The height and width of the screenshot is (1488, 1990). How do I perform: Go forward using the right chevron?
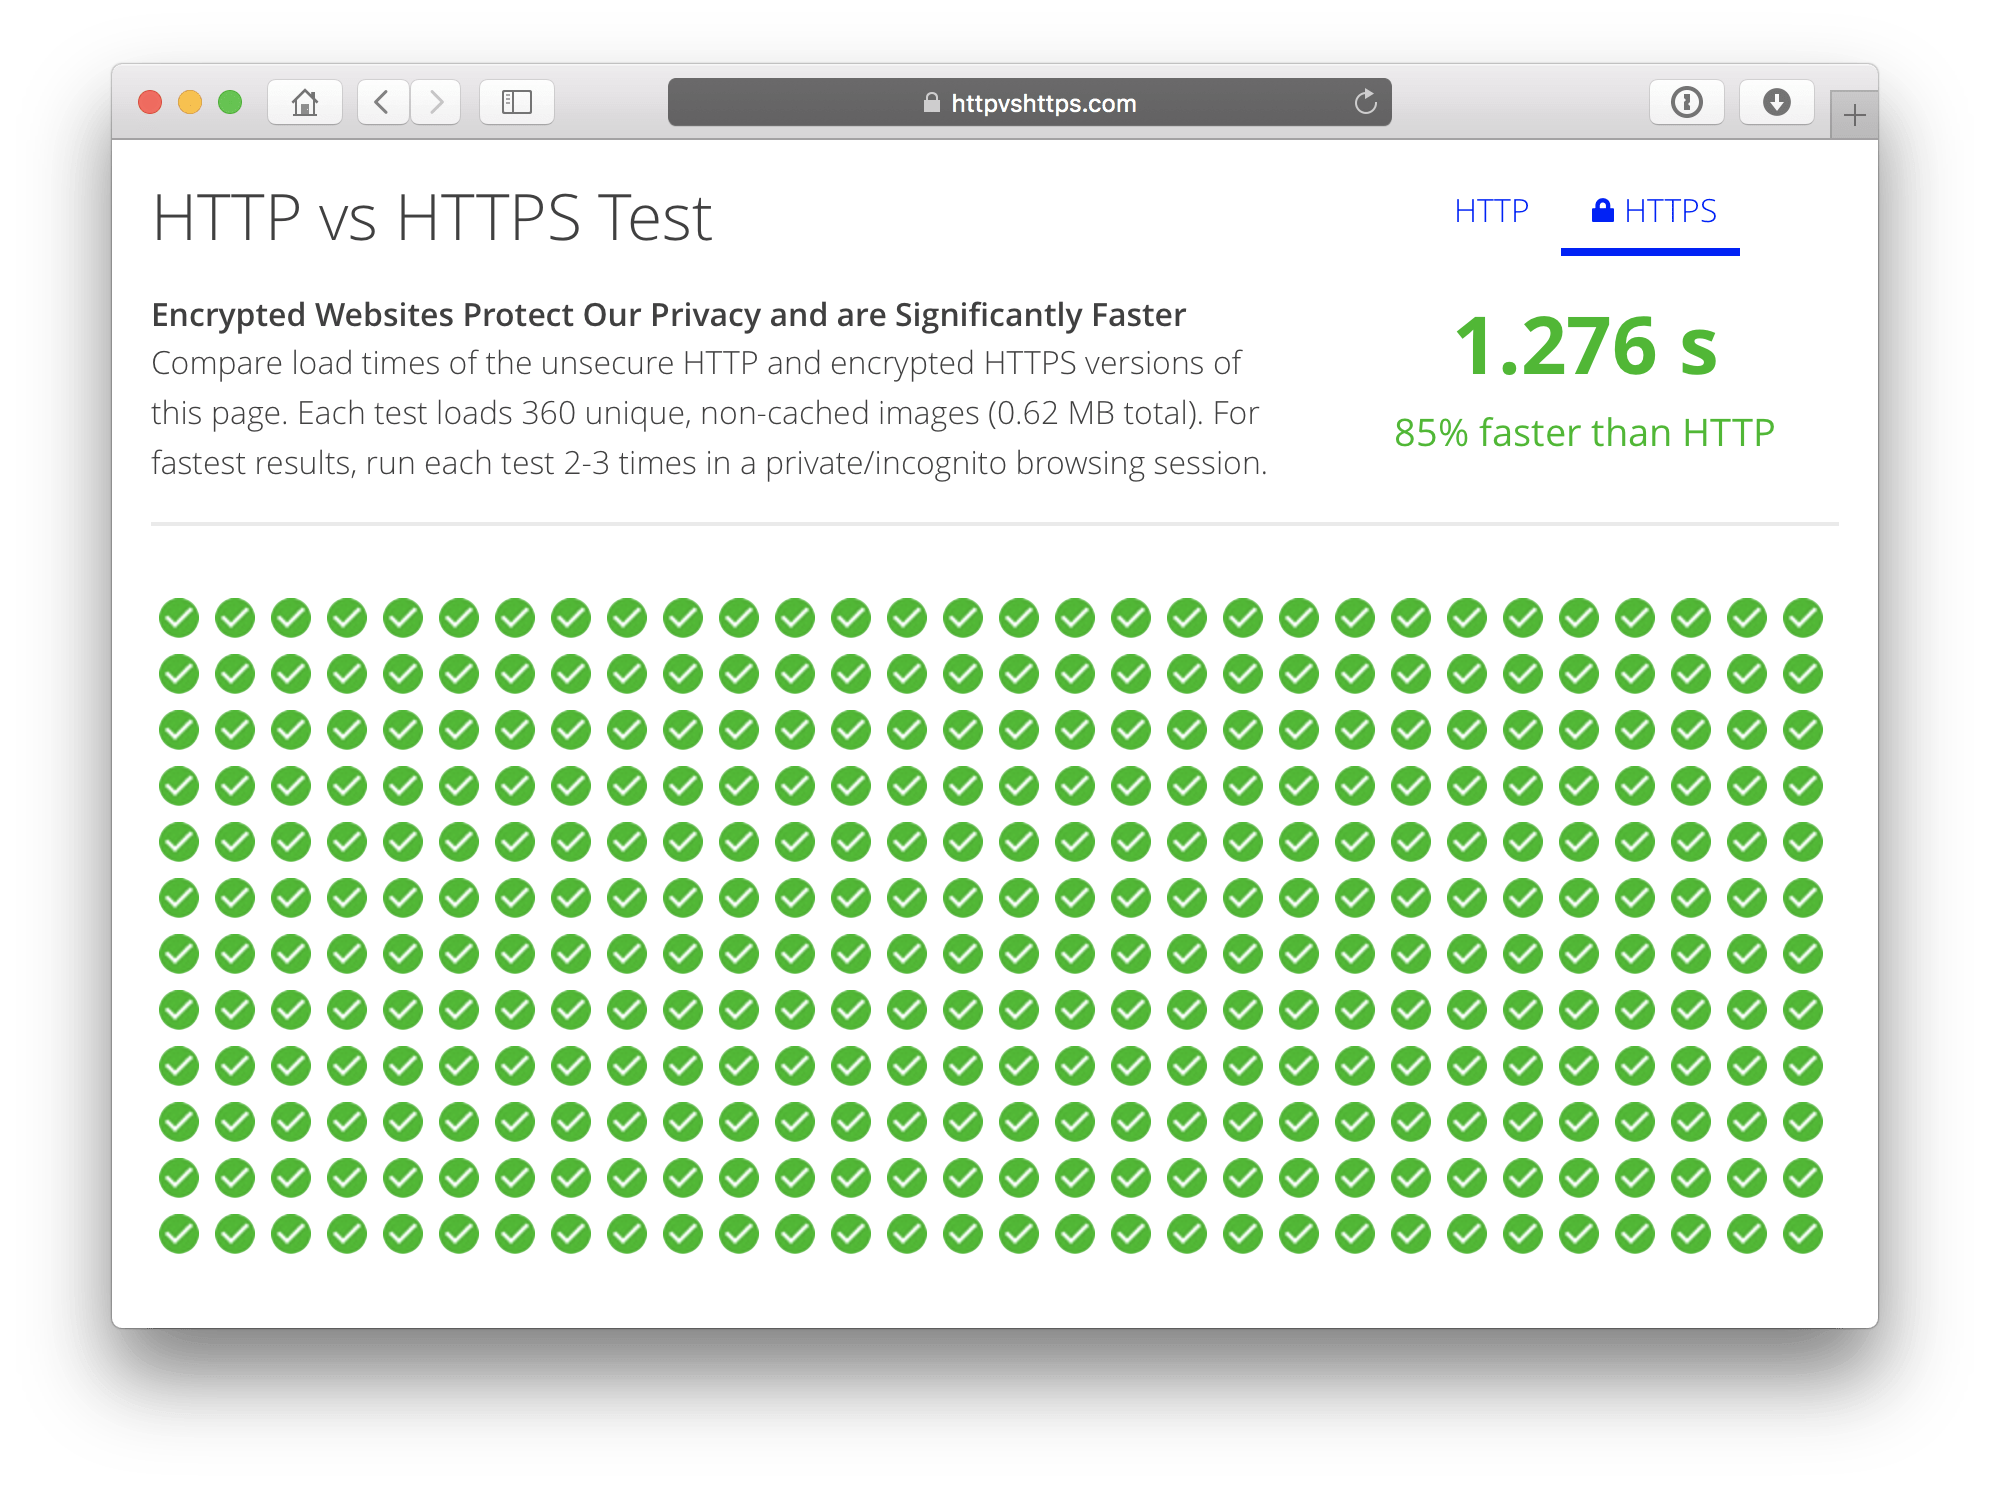click(x=436, y=102)
